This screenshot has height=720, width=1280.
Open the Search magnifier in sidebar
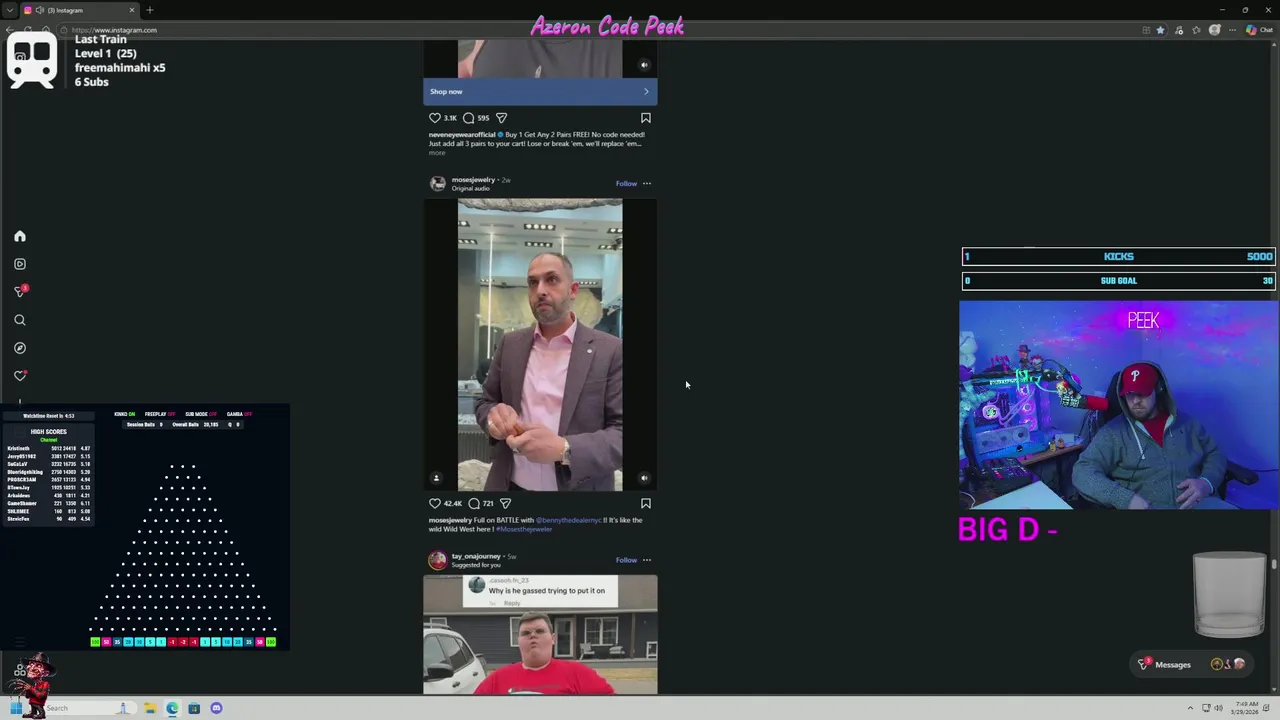pyautogui.click(x=20, y=320)
